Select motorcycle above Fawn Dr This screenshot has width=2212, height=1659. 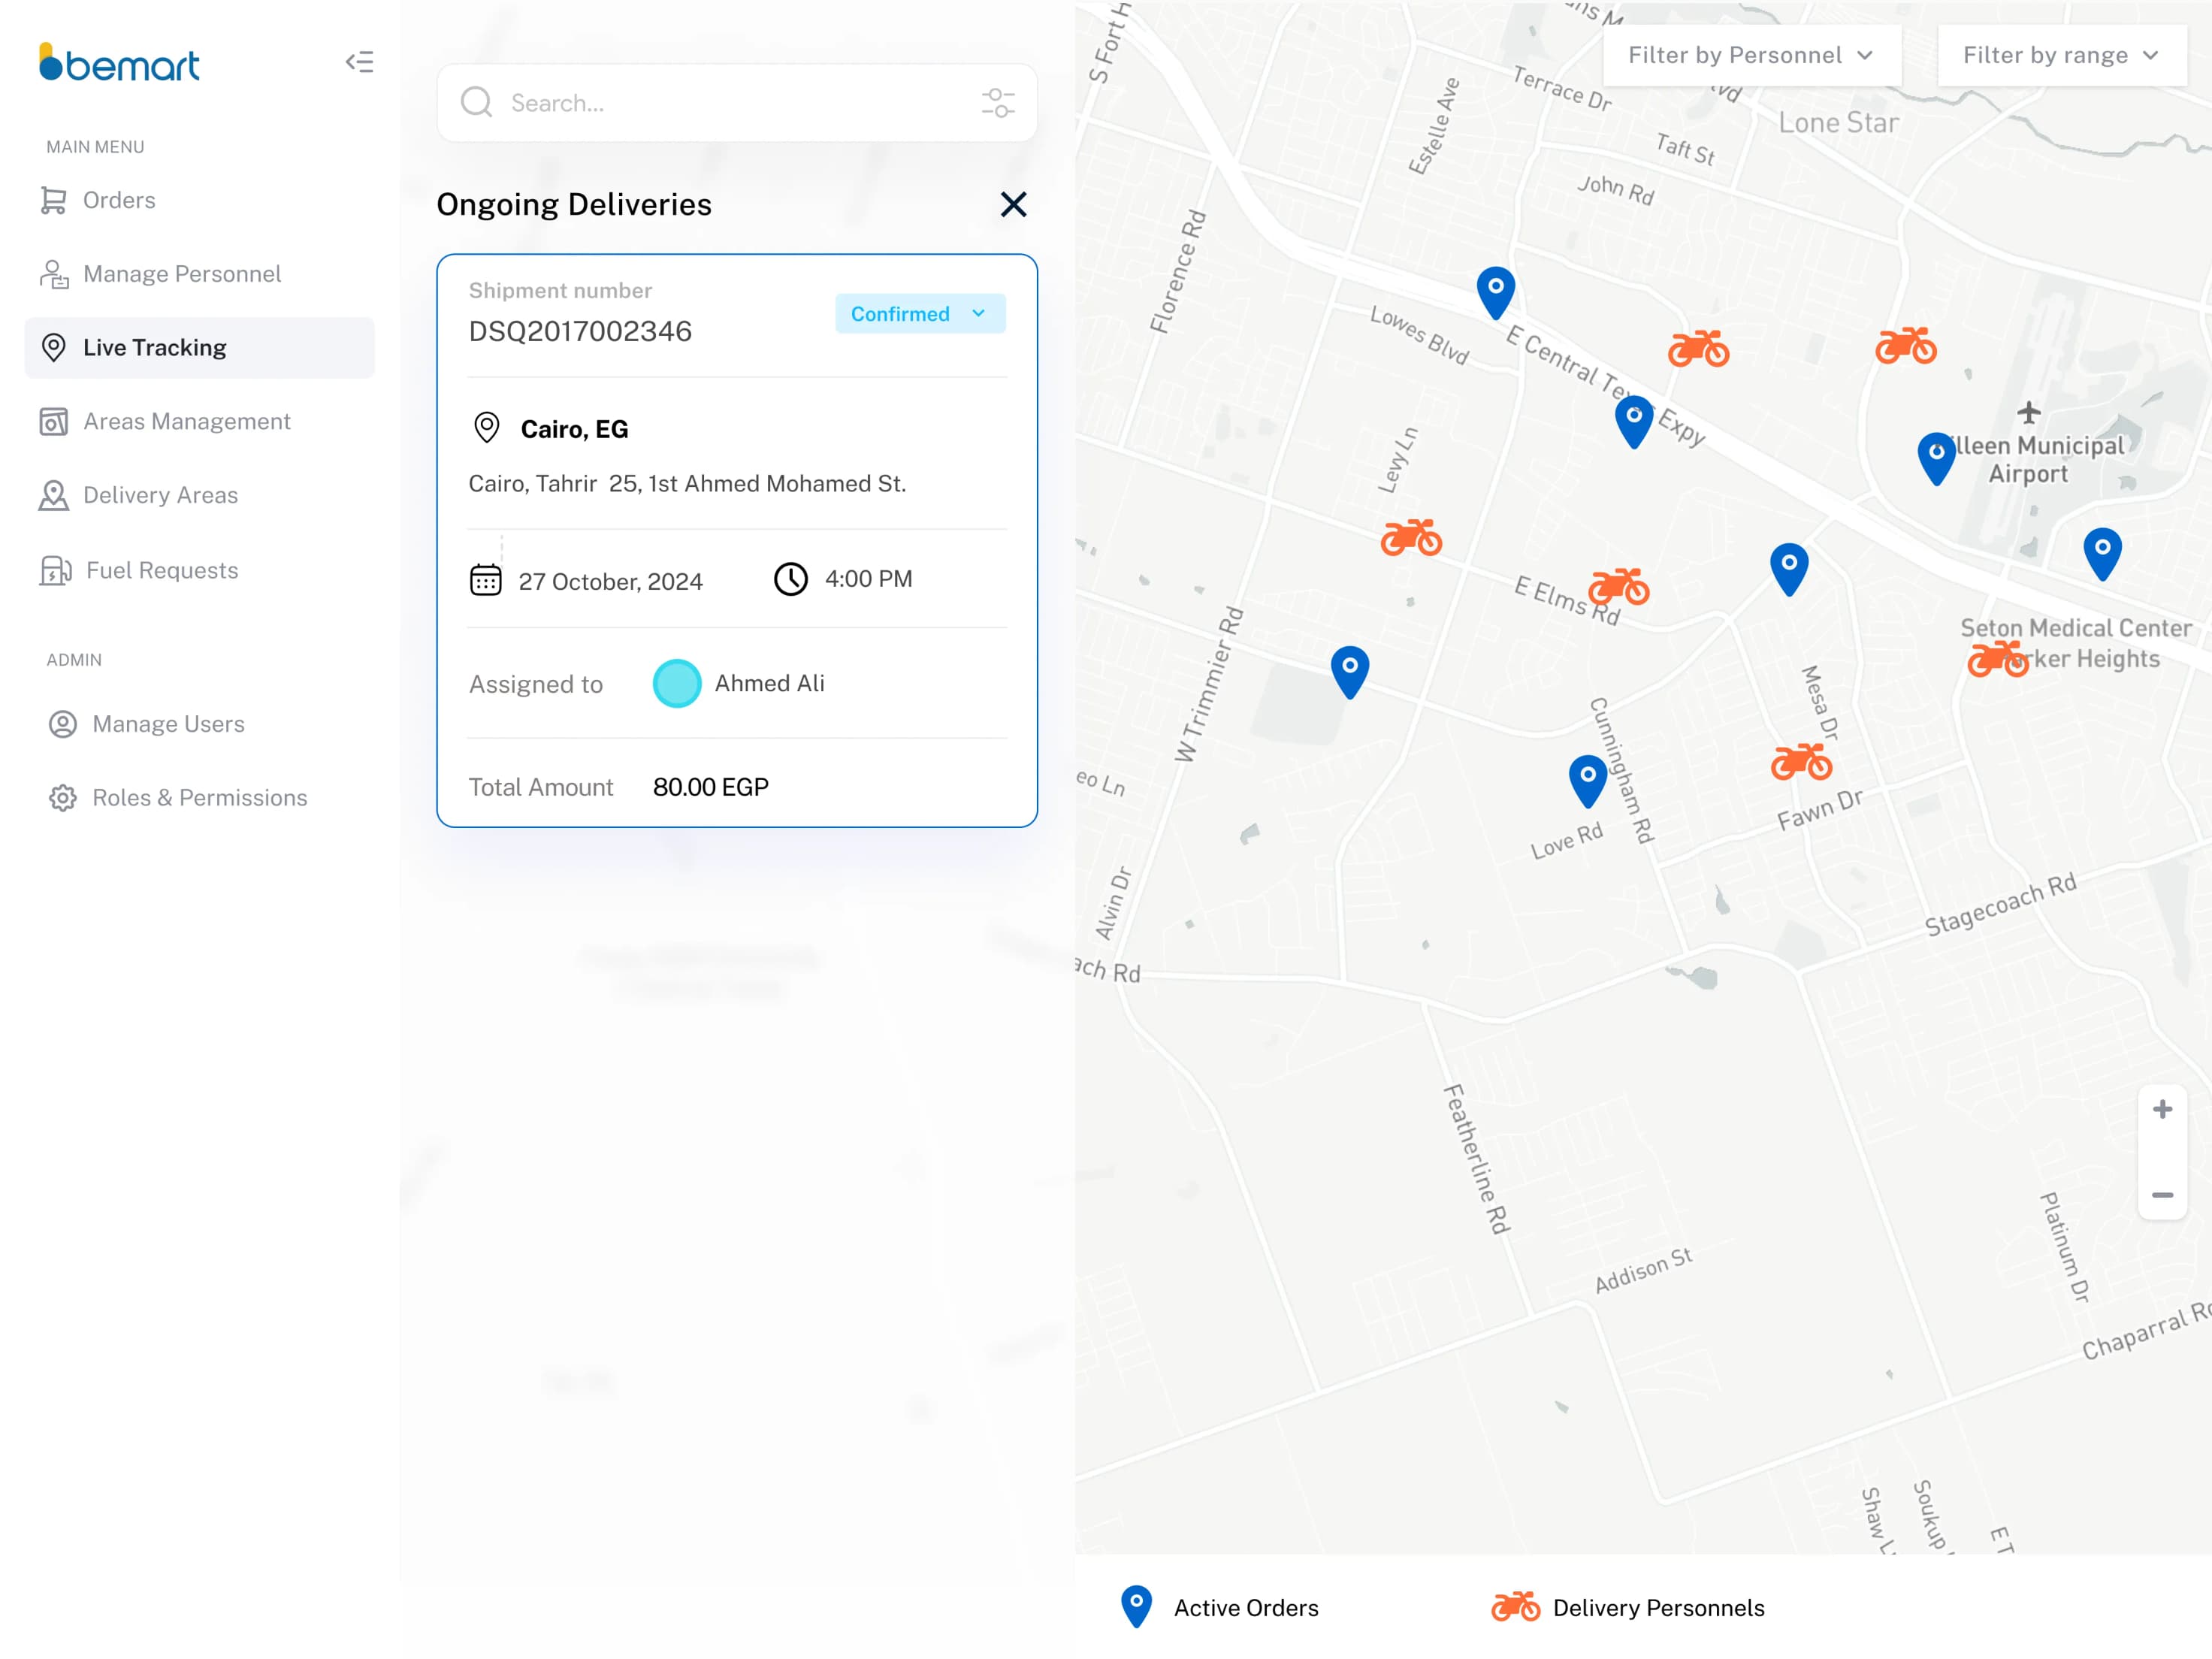click(1801, 762)
